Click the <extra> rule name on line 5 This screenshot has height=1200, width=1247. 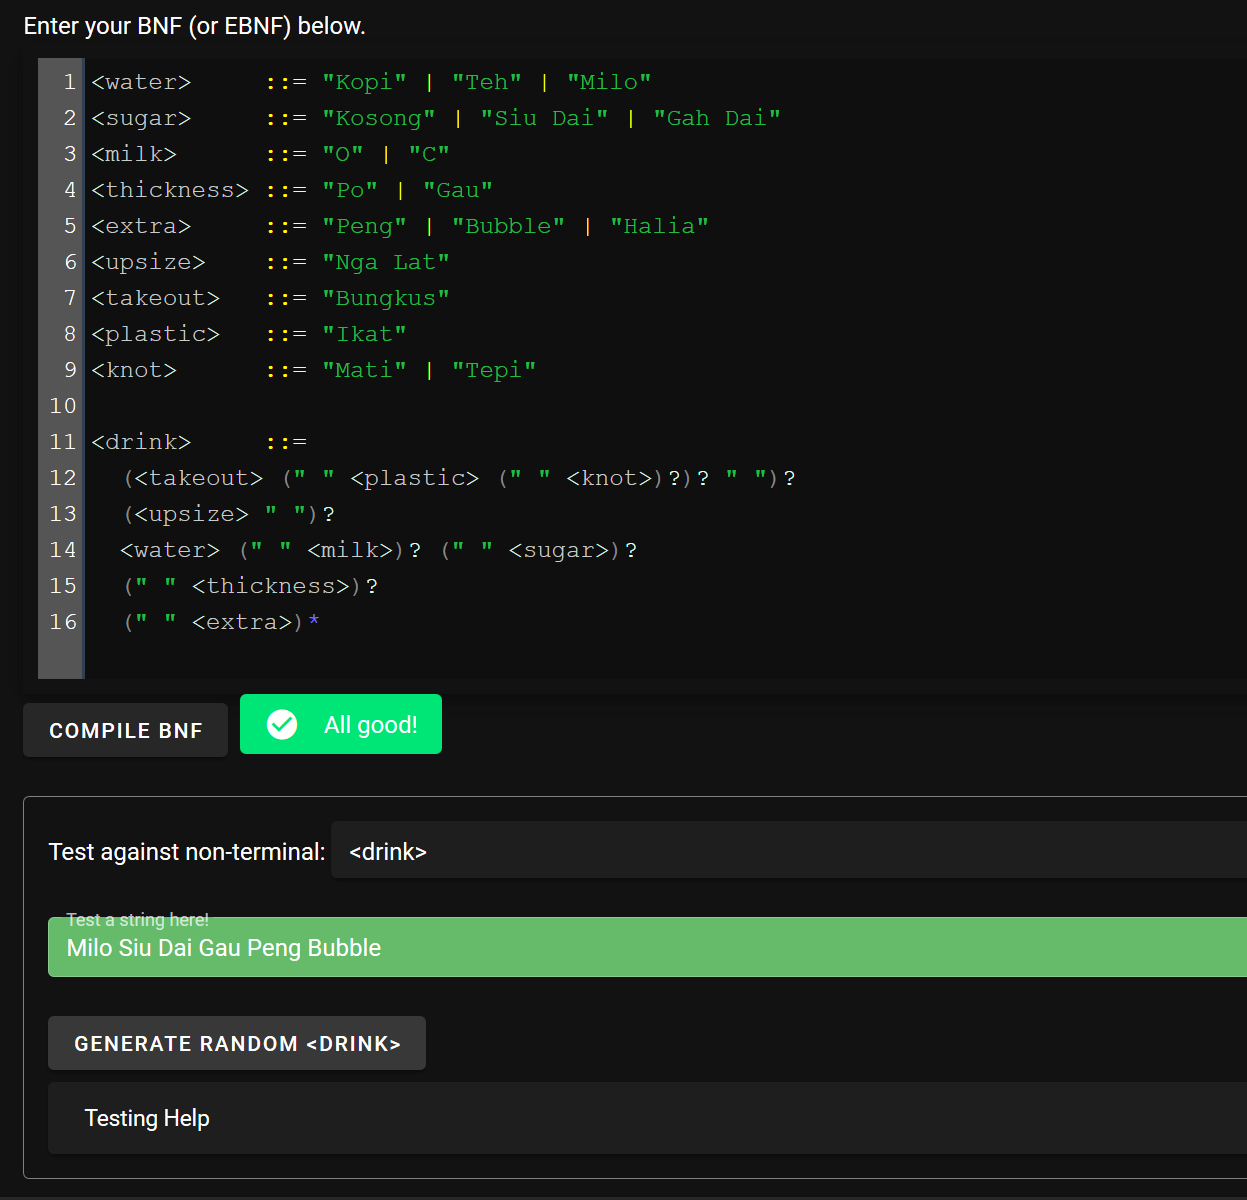coord(141,226)
